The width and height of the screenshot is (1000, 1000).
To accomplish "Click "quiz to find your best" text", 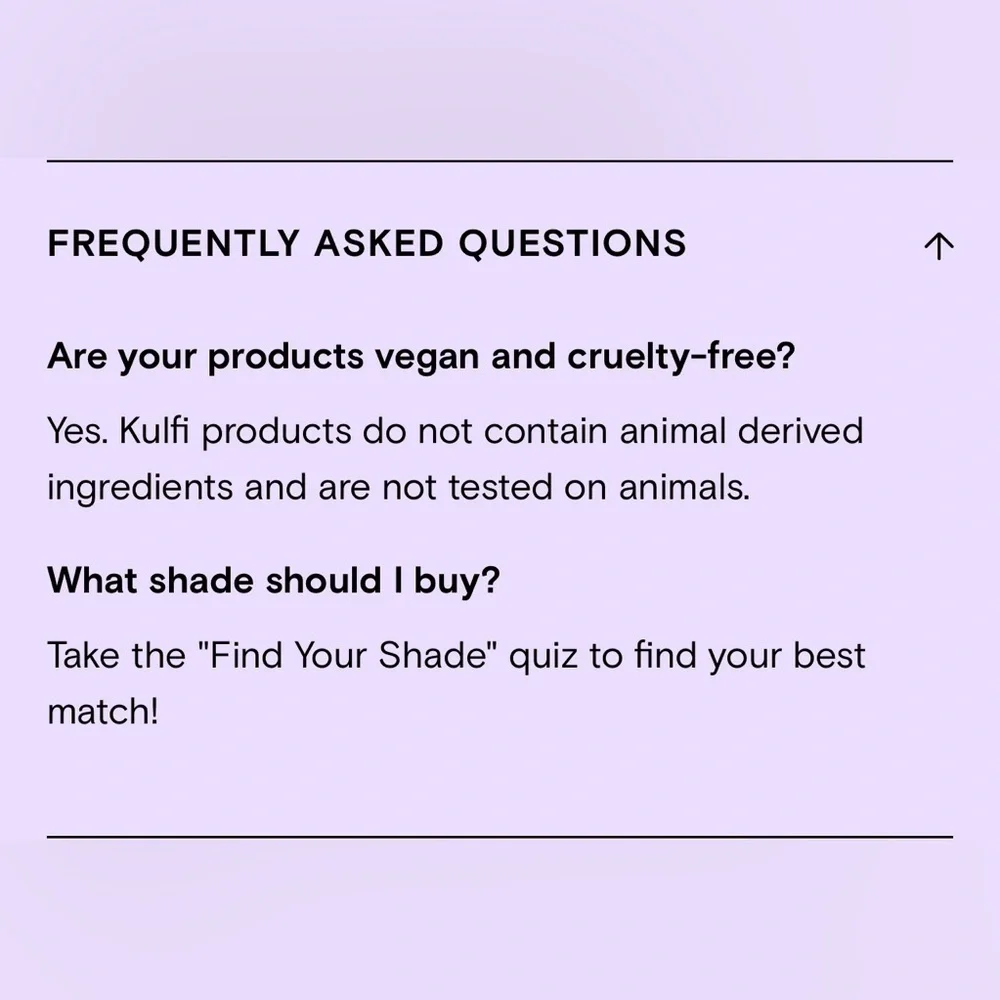I will coord(687,656).
